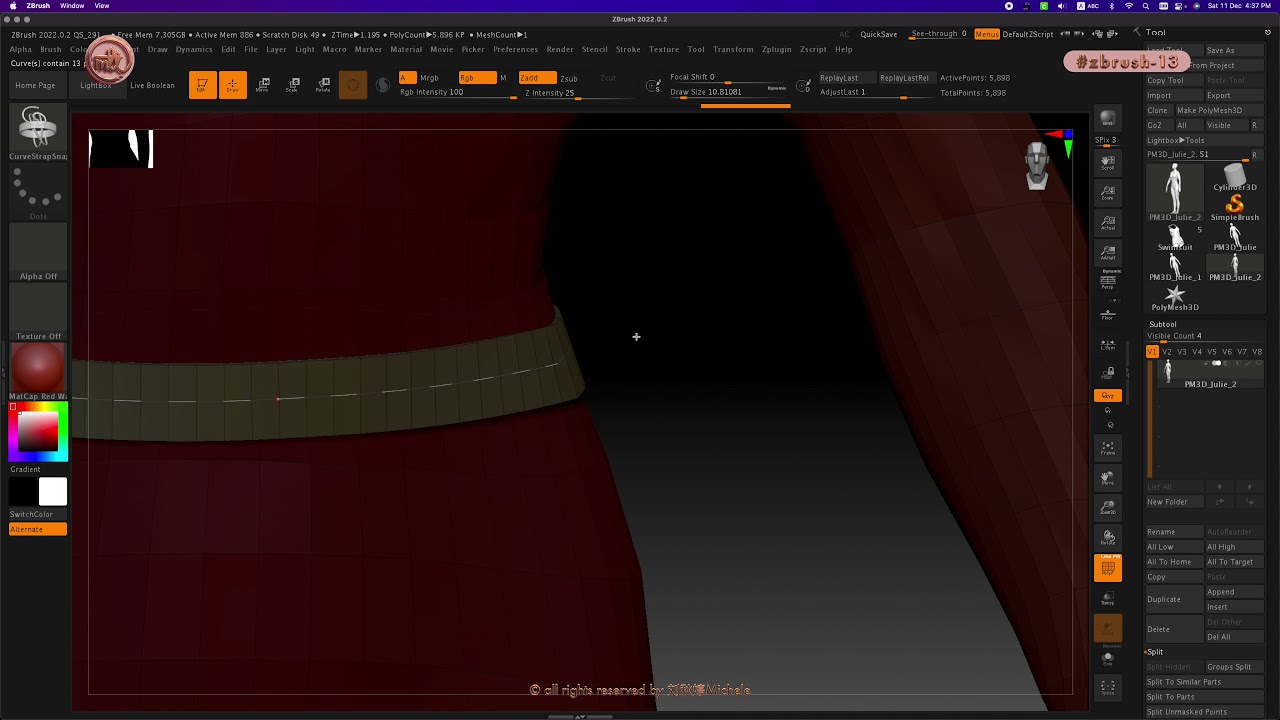Toggle the Zsub button
Viewport: 1280px width, 720px height.
568,78
